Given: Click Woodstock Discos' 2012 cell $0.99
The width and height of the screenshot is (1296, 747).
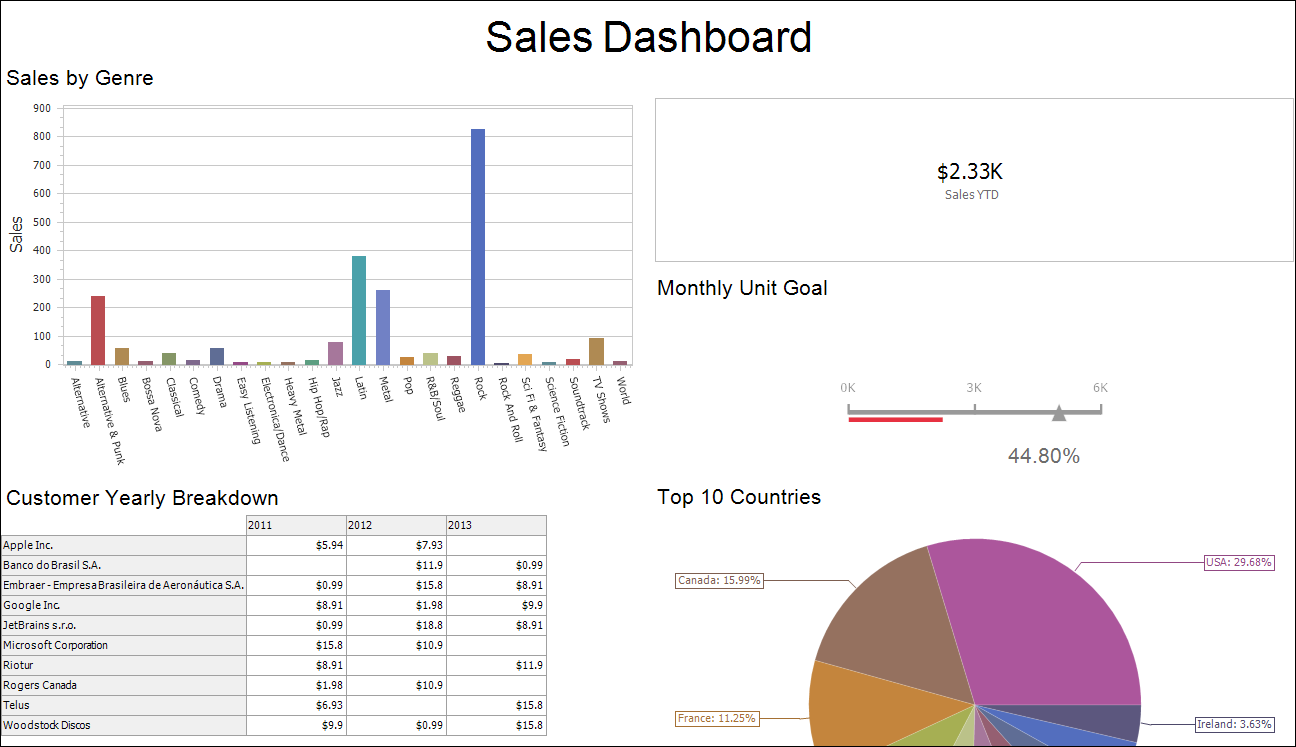Looking at the screenshot, I should click(396, 725).
